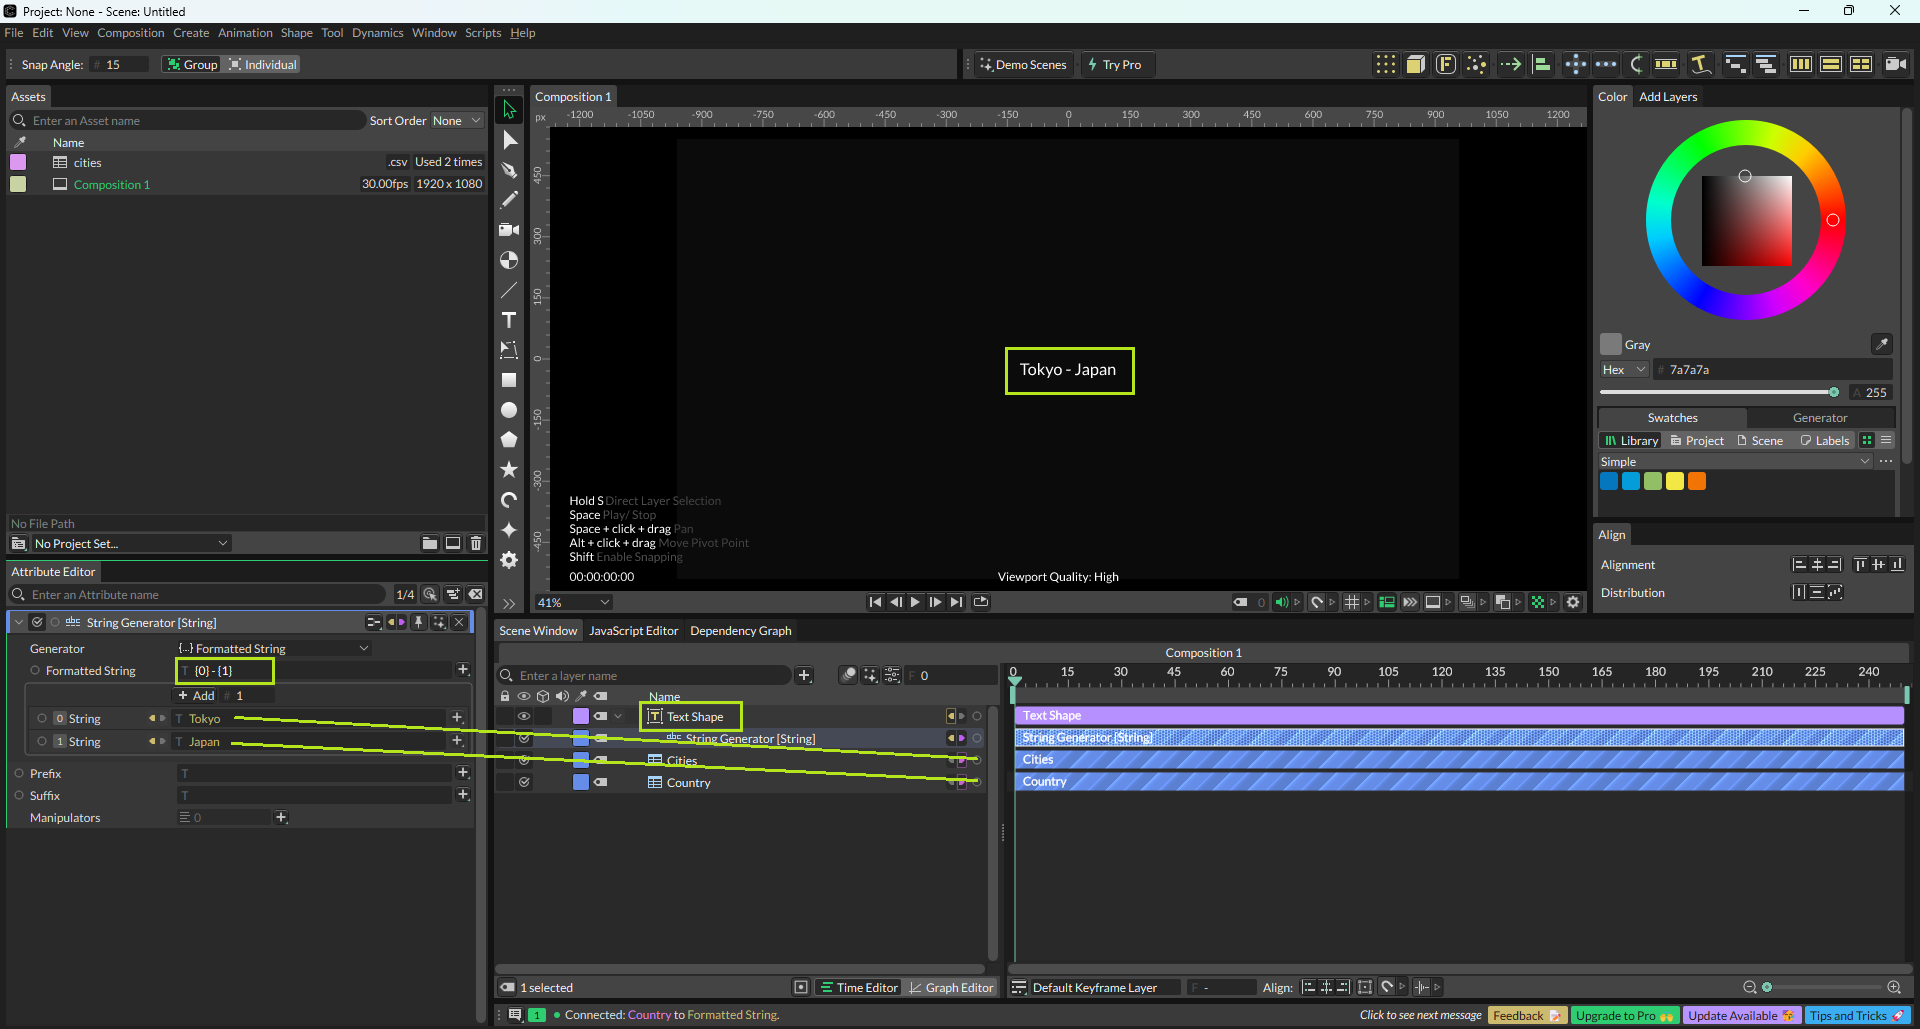Click the Upgrade to Pro button
Screen dimensions: 1920x1029
(1624, 1015)
